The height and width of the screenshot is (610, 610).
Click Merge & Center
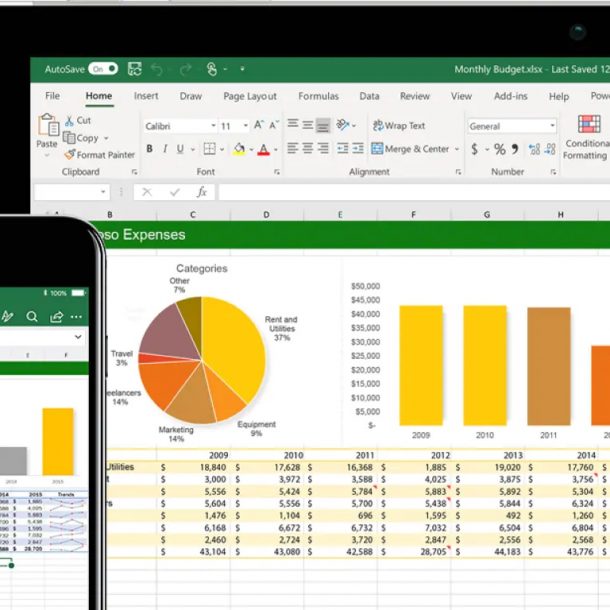pos(410,149)
